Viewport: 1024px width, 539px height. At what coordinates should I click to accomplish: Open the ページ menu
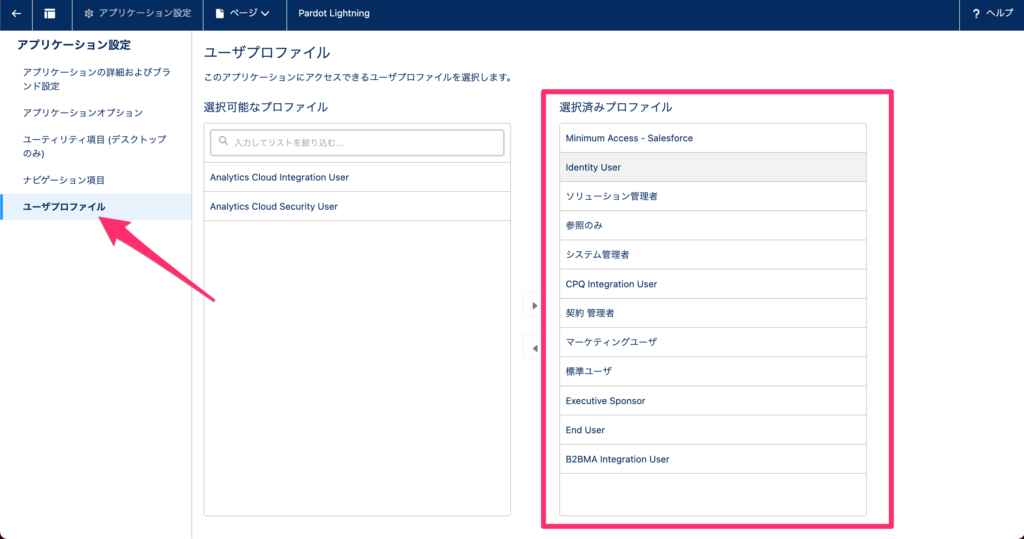[x=245, y=13]
